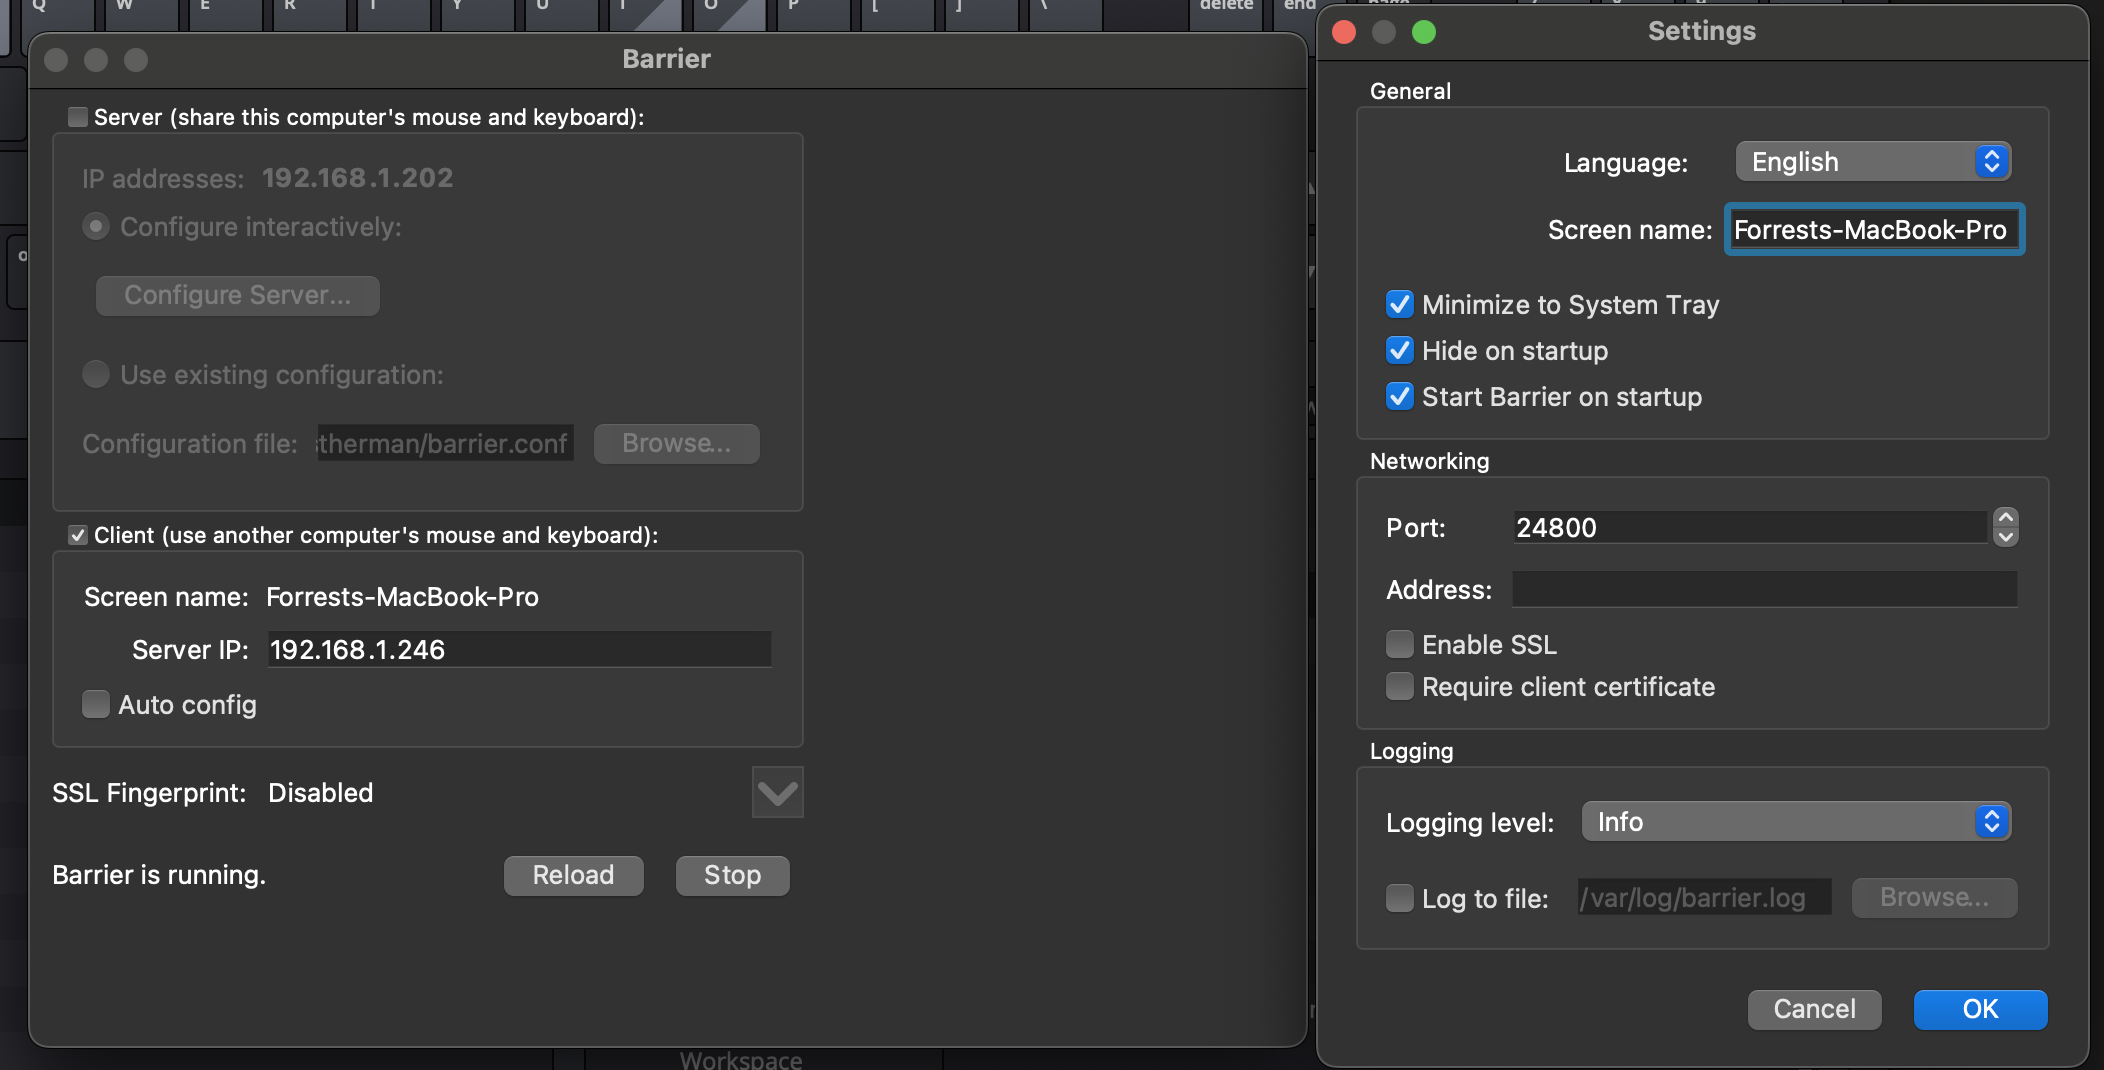Screen dimensions: 2104x1070
Task: Open the Language dropdown
Action: point(1873,162)
